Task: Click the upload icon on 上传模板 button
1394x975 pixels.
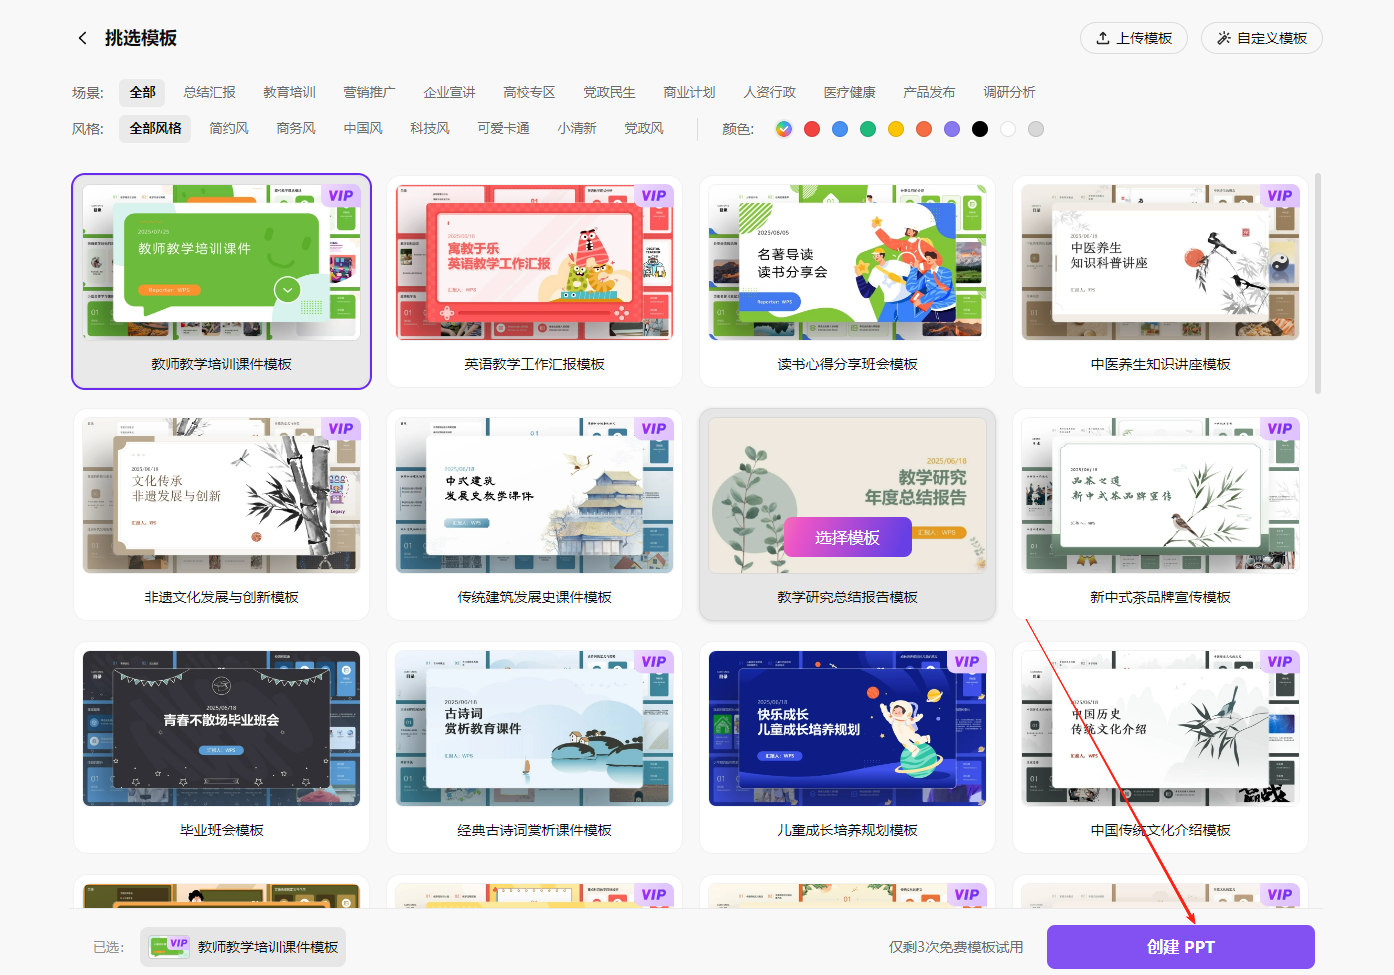Action: (1101, 37)
